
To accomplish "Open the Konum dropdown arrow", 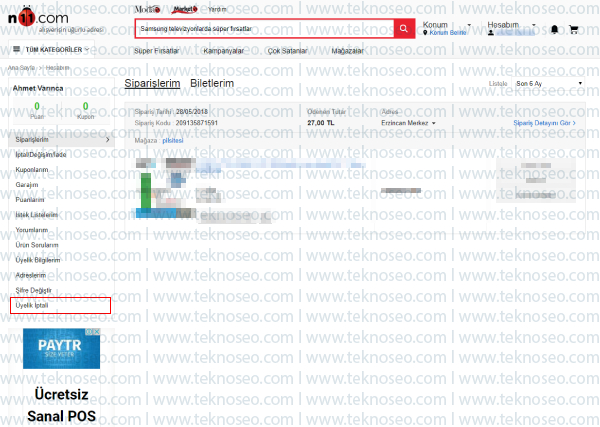I will (469, 25).
